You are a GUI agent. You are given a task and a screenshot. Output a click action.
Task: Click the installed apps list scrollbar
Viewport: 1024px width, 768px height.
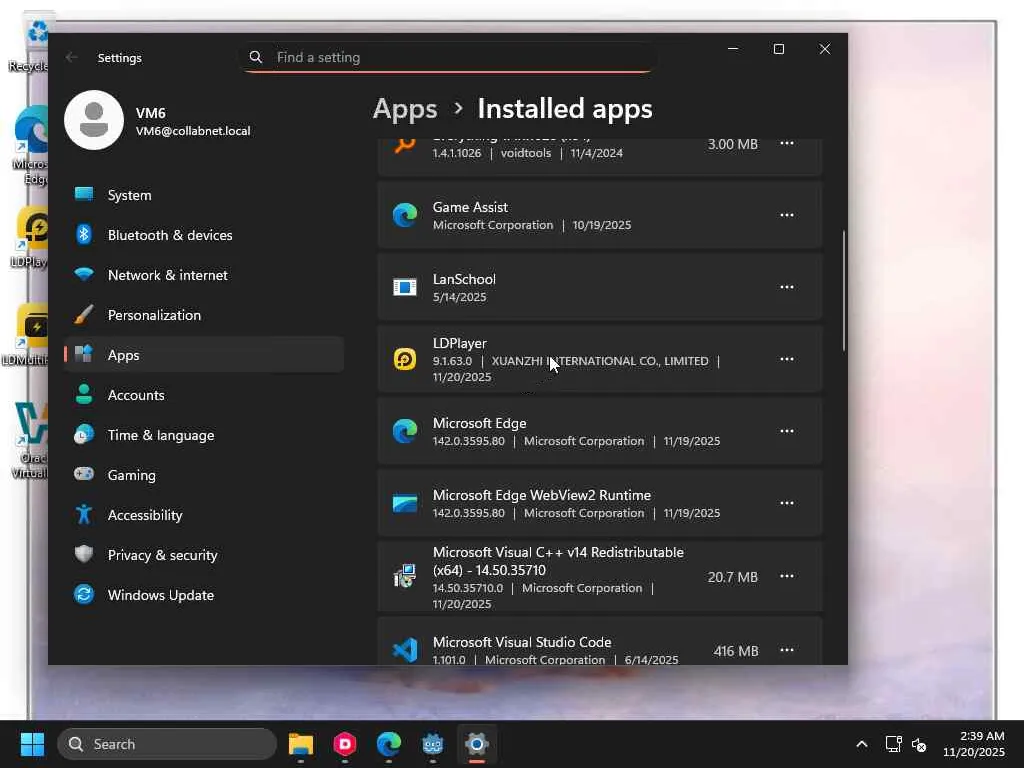(844, 291)
